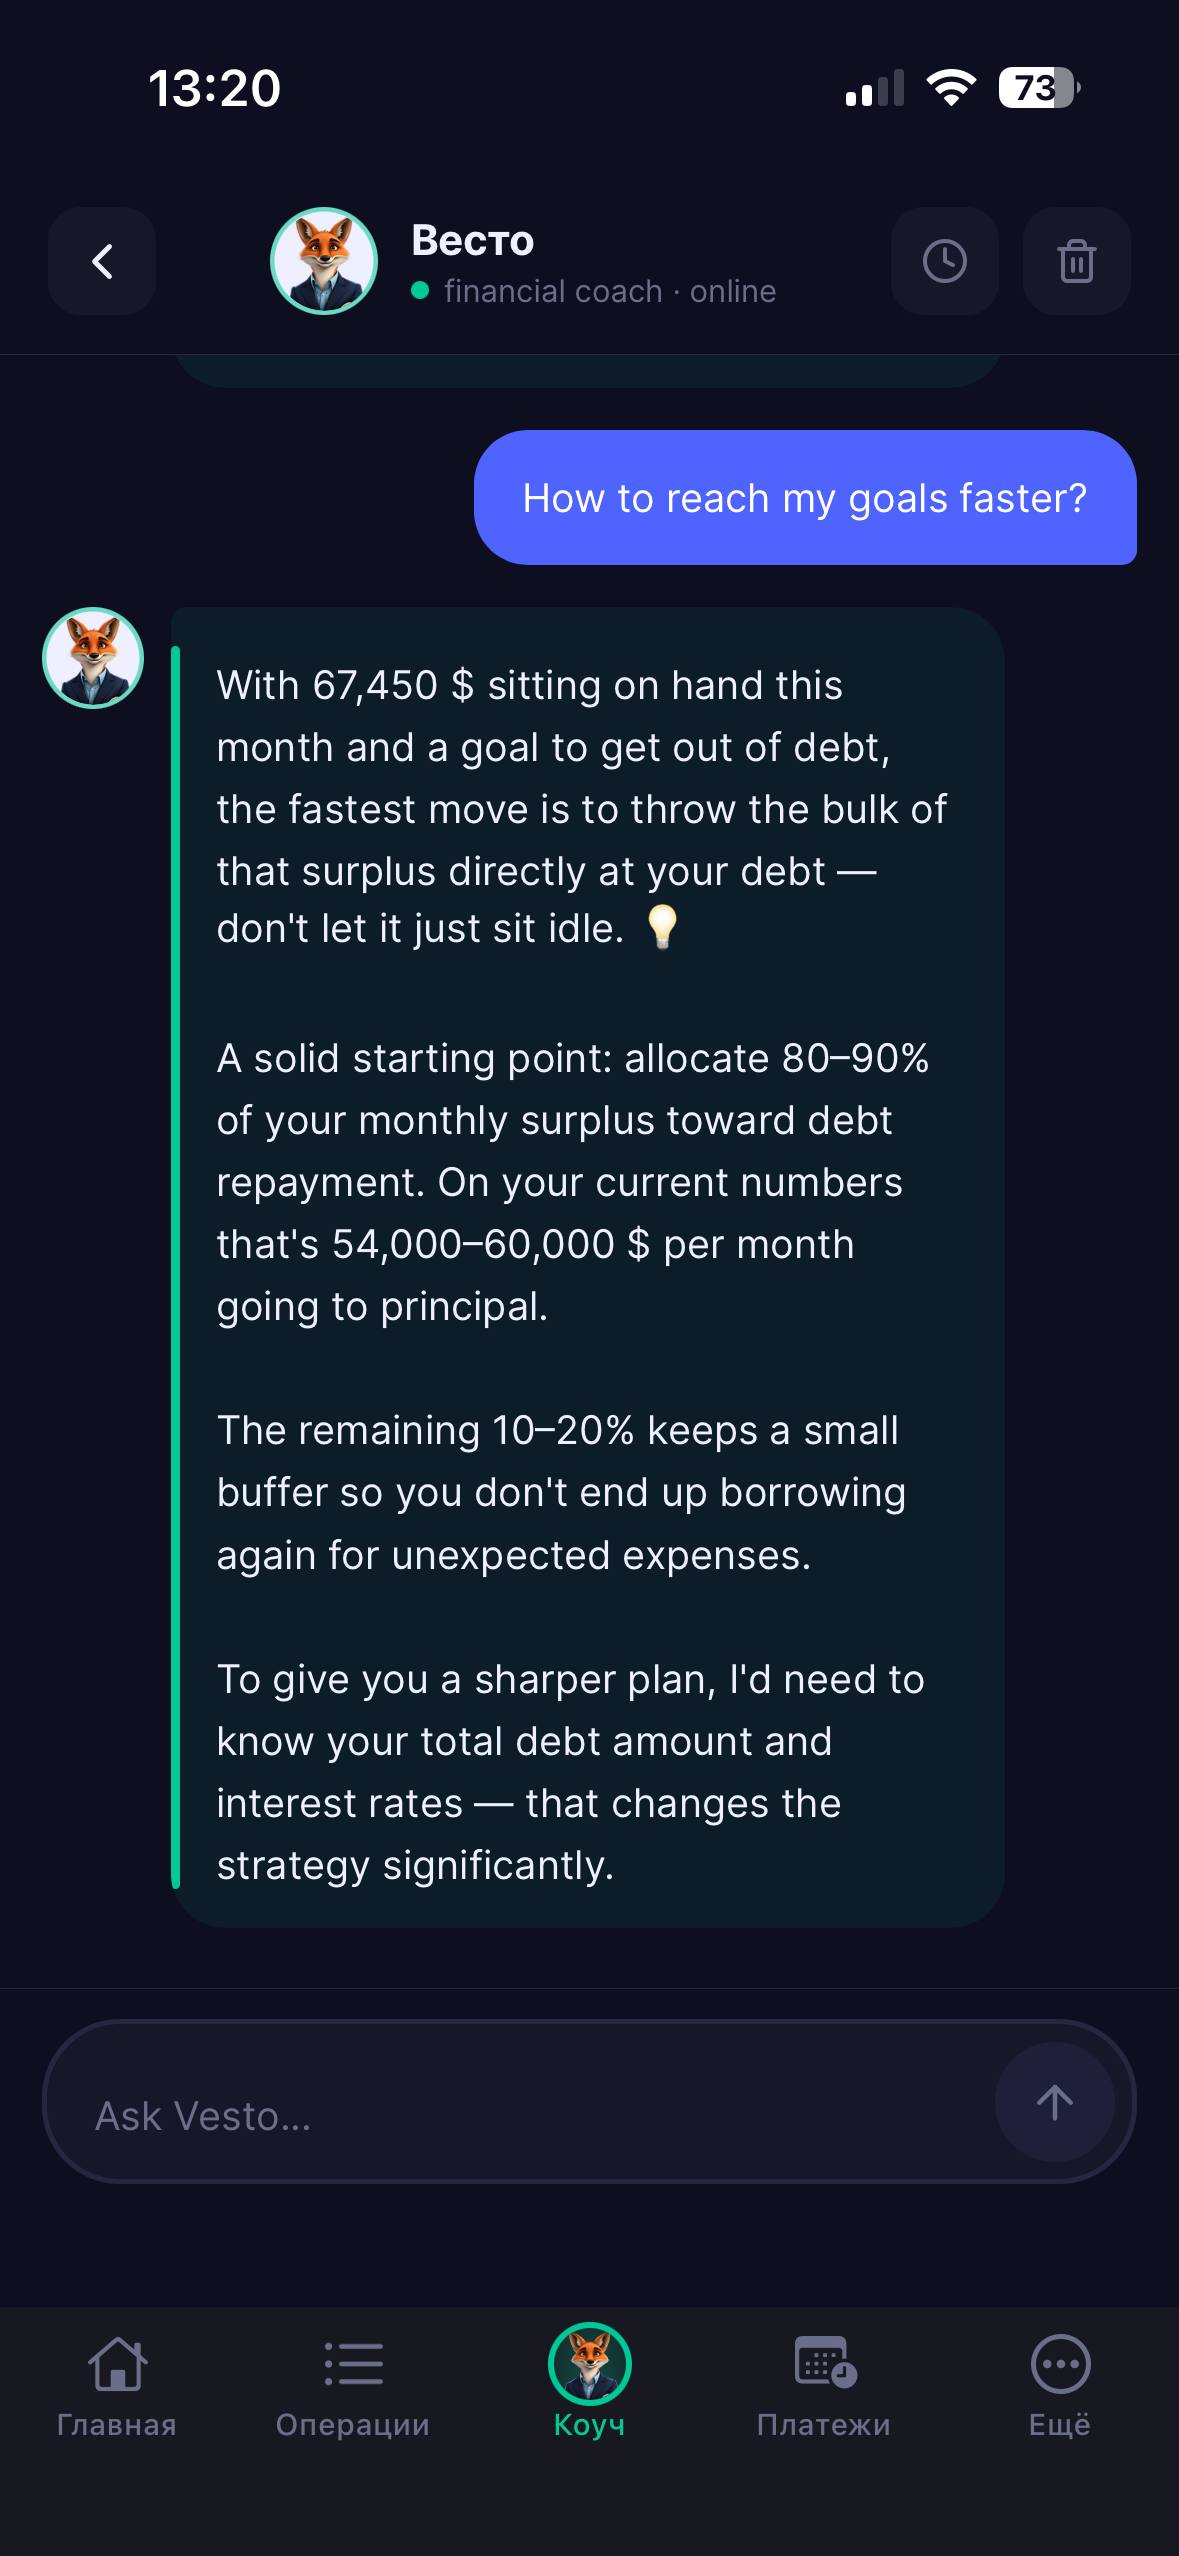Tap the fox avatar beside the reply

93,658
